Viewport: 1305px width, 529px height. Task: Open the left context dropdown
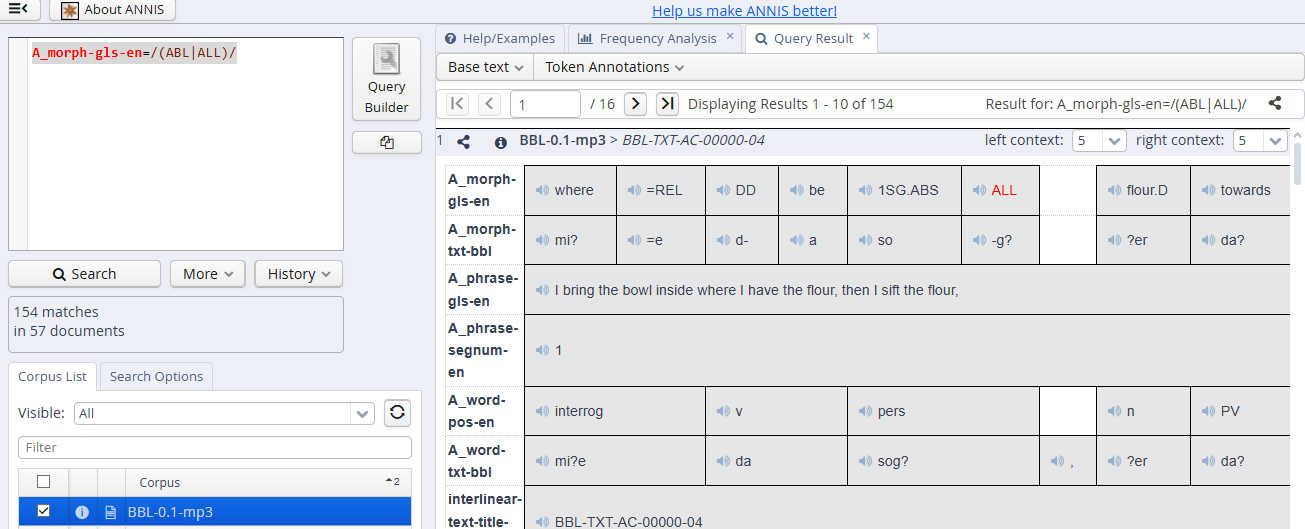pyautogui.click(x=1098, y=141)
